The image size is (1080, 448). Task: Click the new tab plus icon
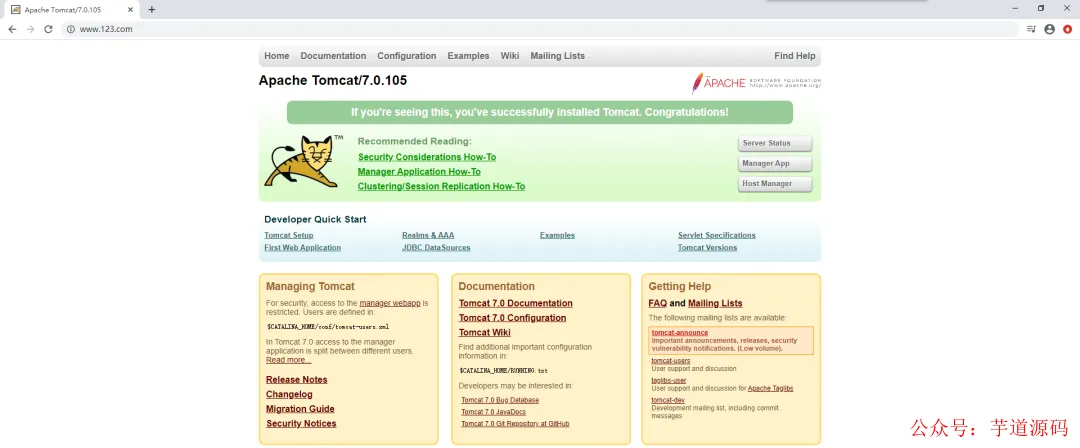pos(152,10)
